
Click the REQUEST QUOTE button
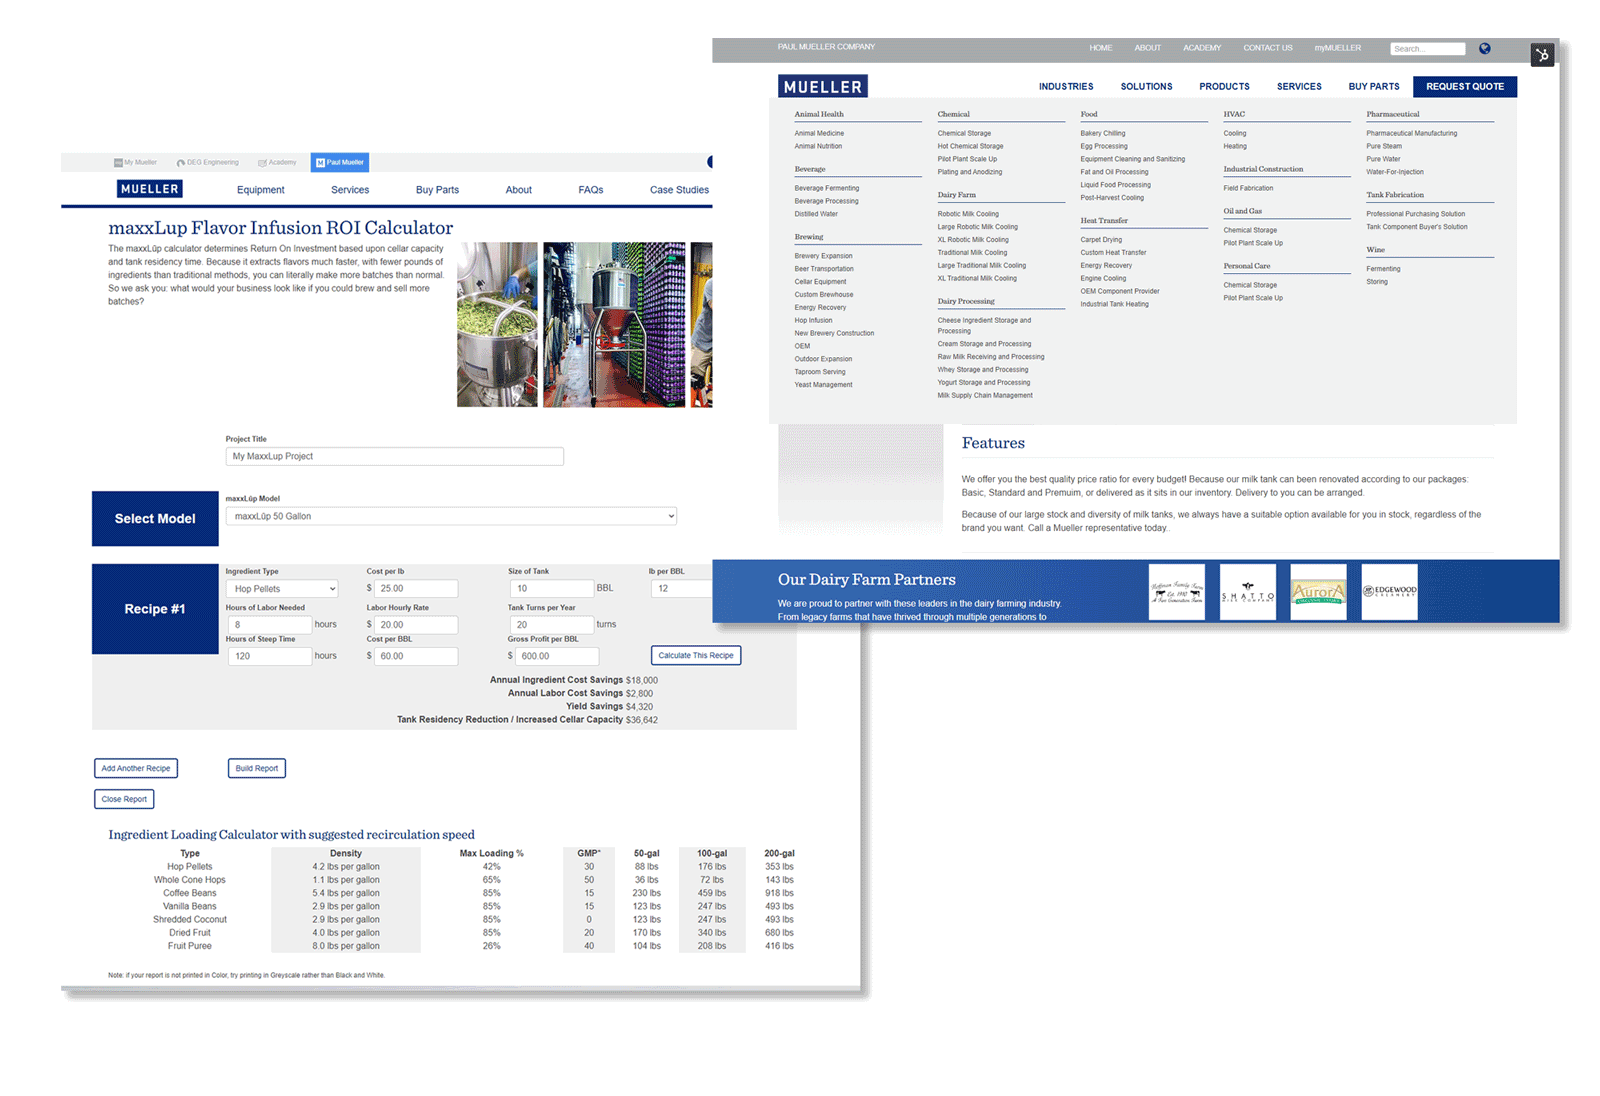coord(1465,87)
